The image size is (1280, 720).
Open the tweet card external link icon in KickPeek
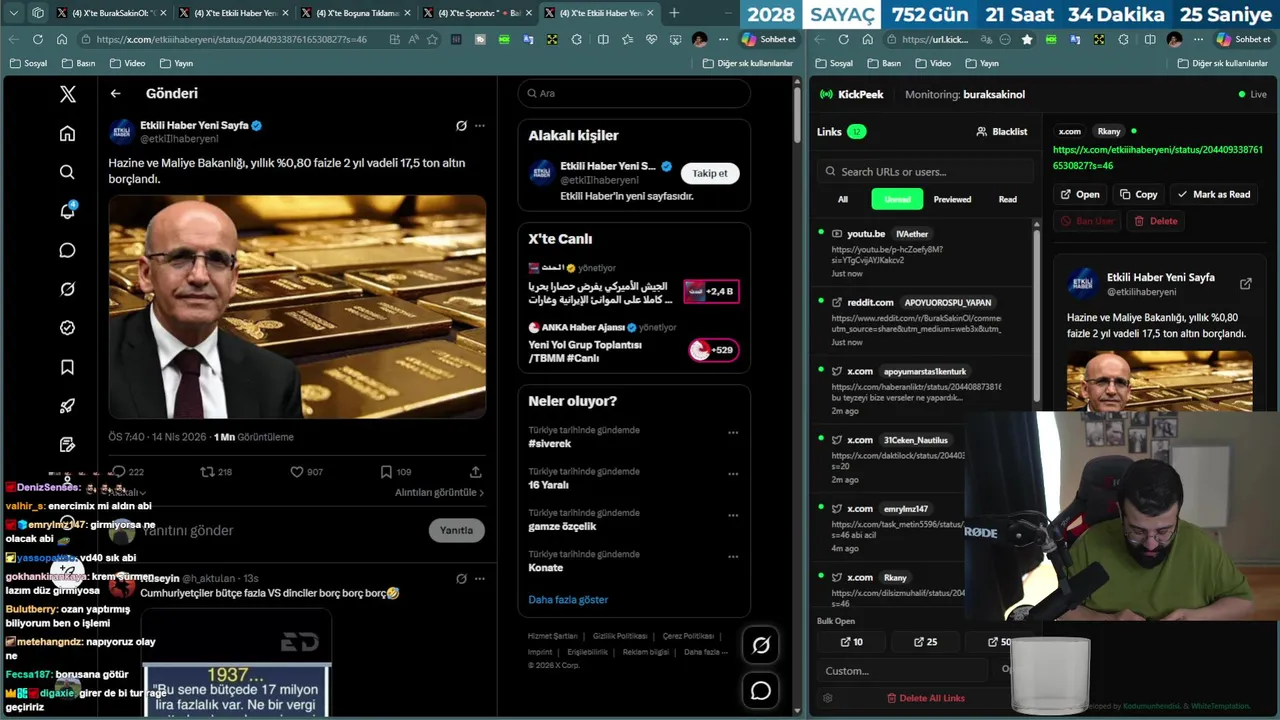point(1245,284)
